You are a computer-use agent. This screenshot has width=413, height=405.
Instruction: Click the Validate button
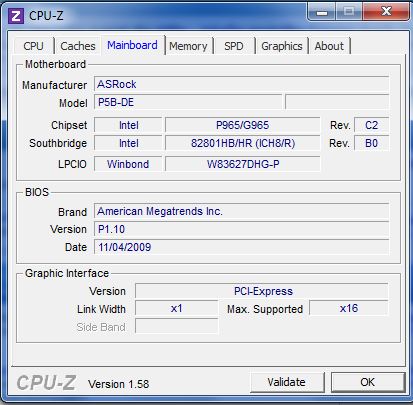(x=287, y=382)
